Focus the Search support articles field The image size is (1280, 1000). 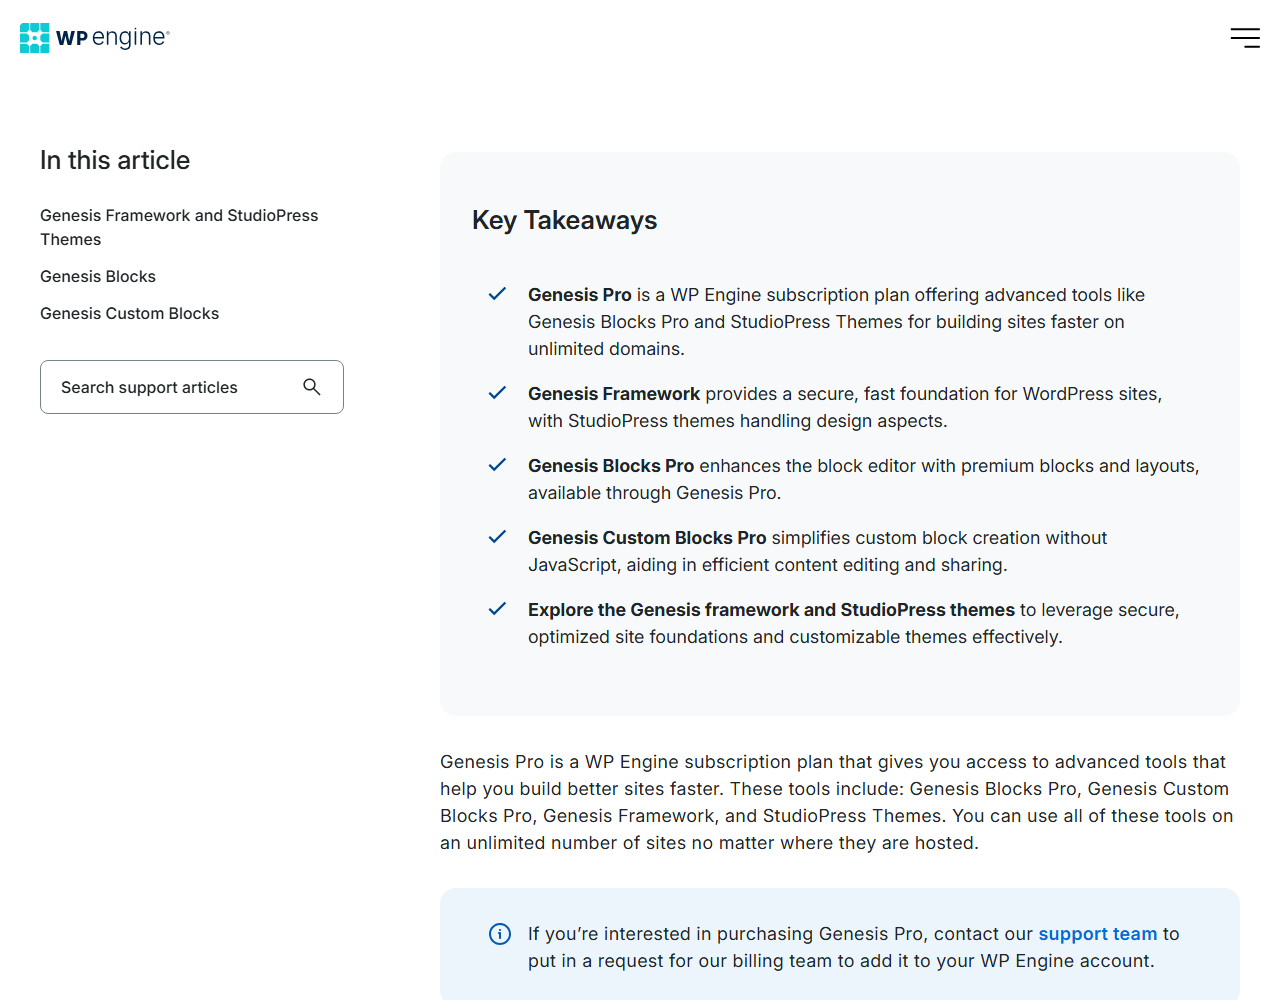point(192,387)
